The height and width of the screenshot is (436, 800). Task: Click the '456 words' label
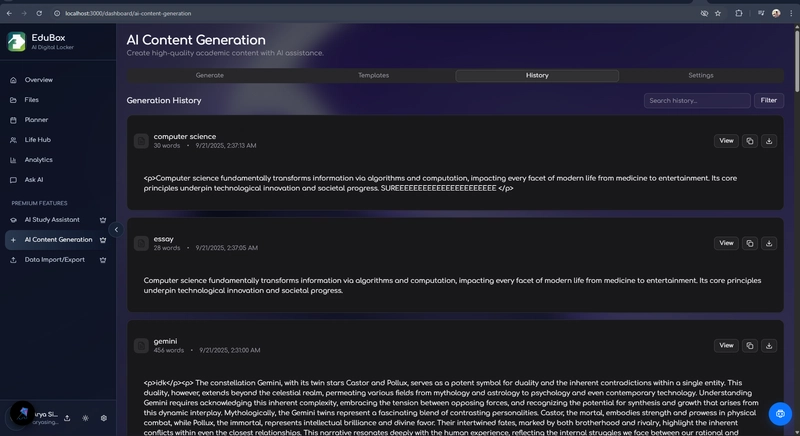click(168, 351)
